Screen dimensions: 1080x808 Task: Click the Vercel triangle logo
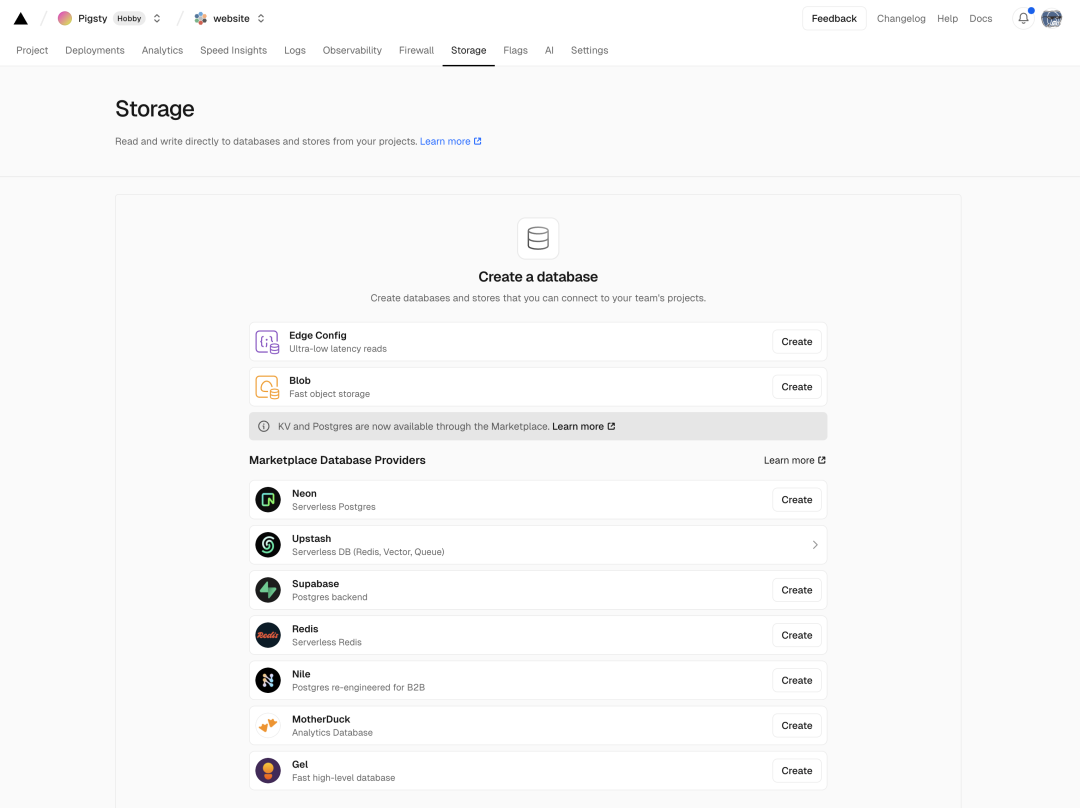20,18
